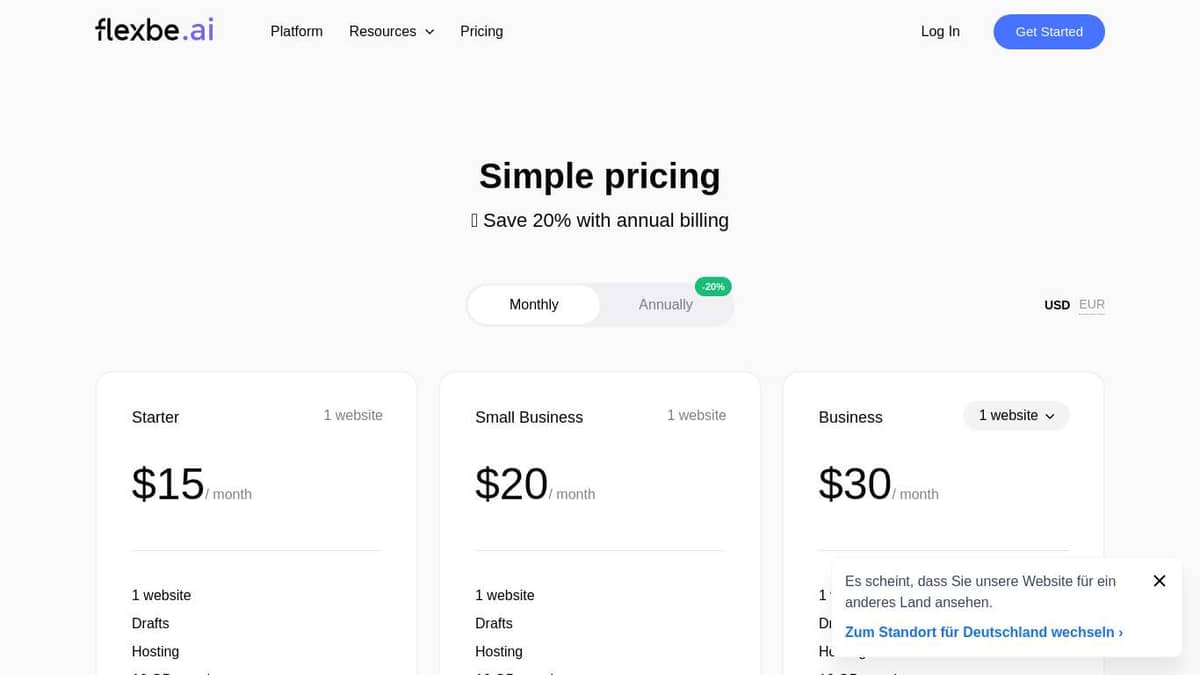Switch currency display to EUR
Image resolution: width=1200 pixels, height=675 pixels.
pos(1091,304)
